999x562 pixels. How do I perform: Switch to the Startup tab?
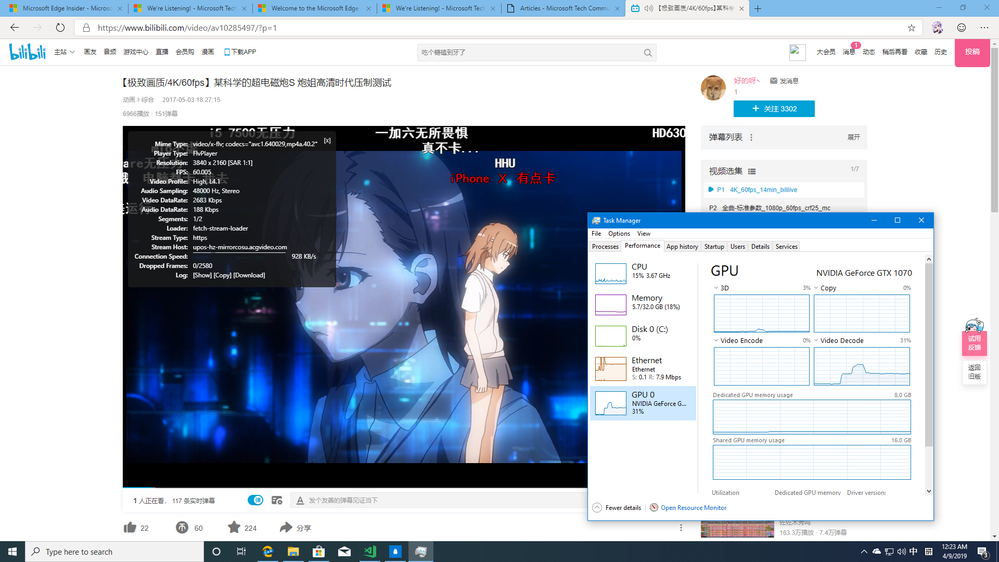point(714,247)
